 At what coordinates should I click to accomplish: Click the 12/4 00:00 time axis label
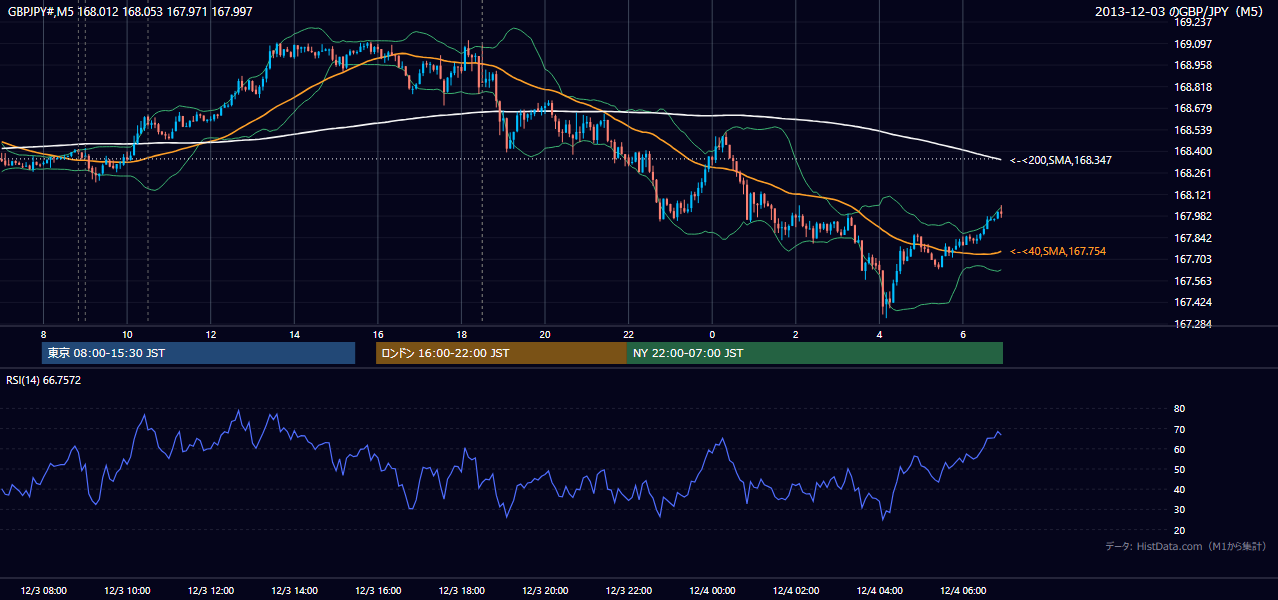point(712,591)
